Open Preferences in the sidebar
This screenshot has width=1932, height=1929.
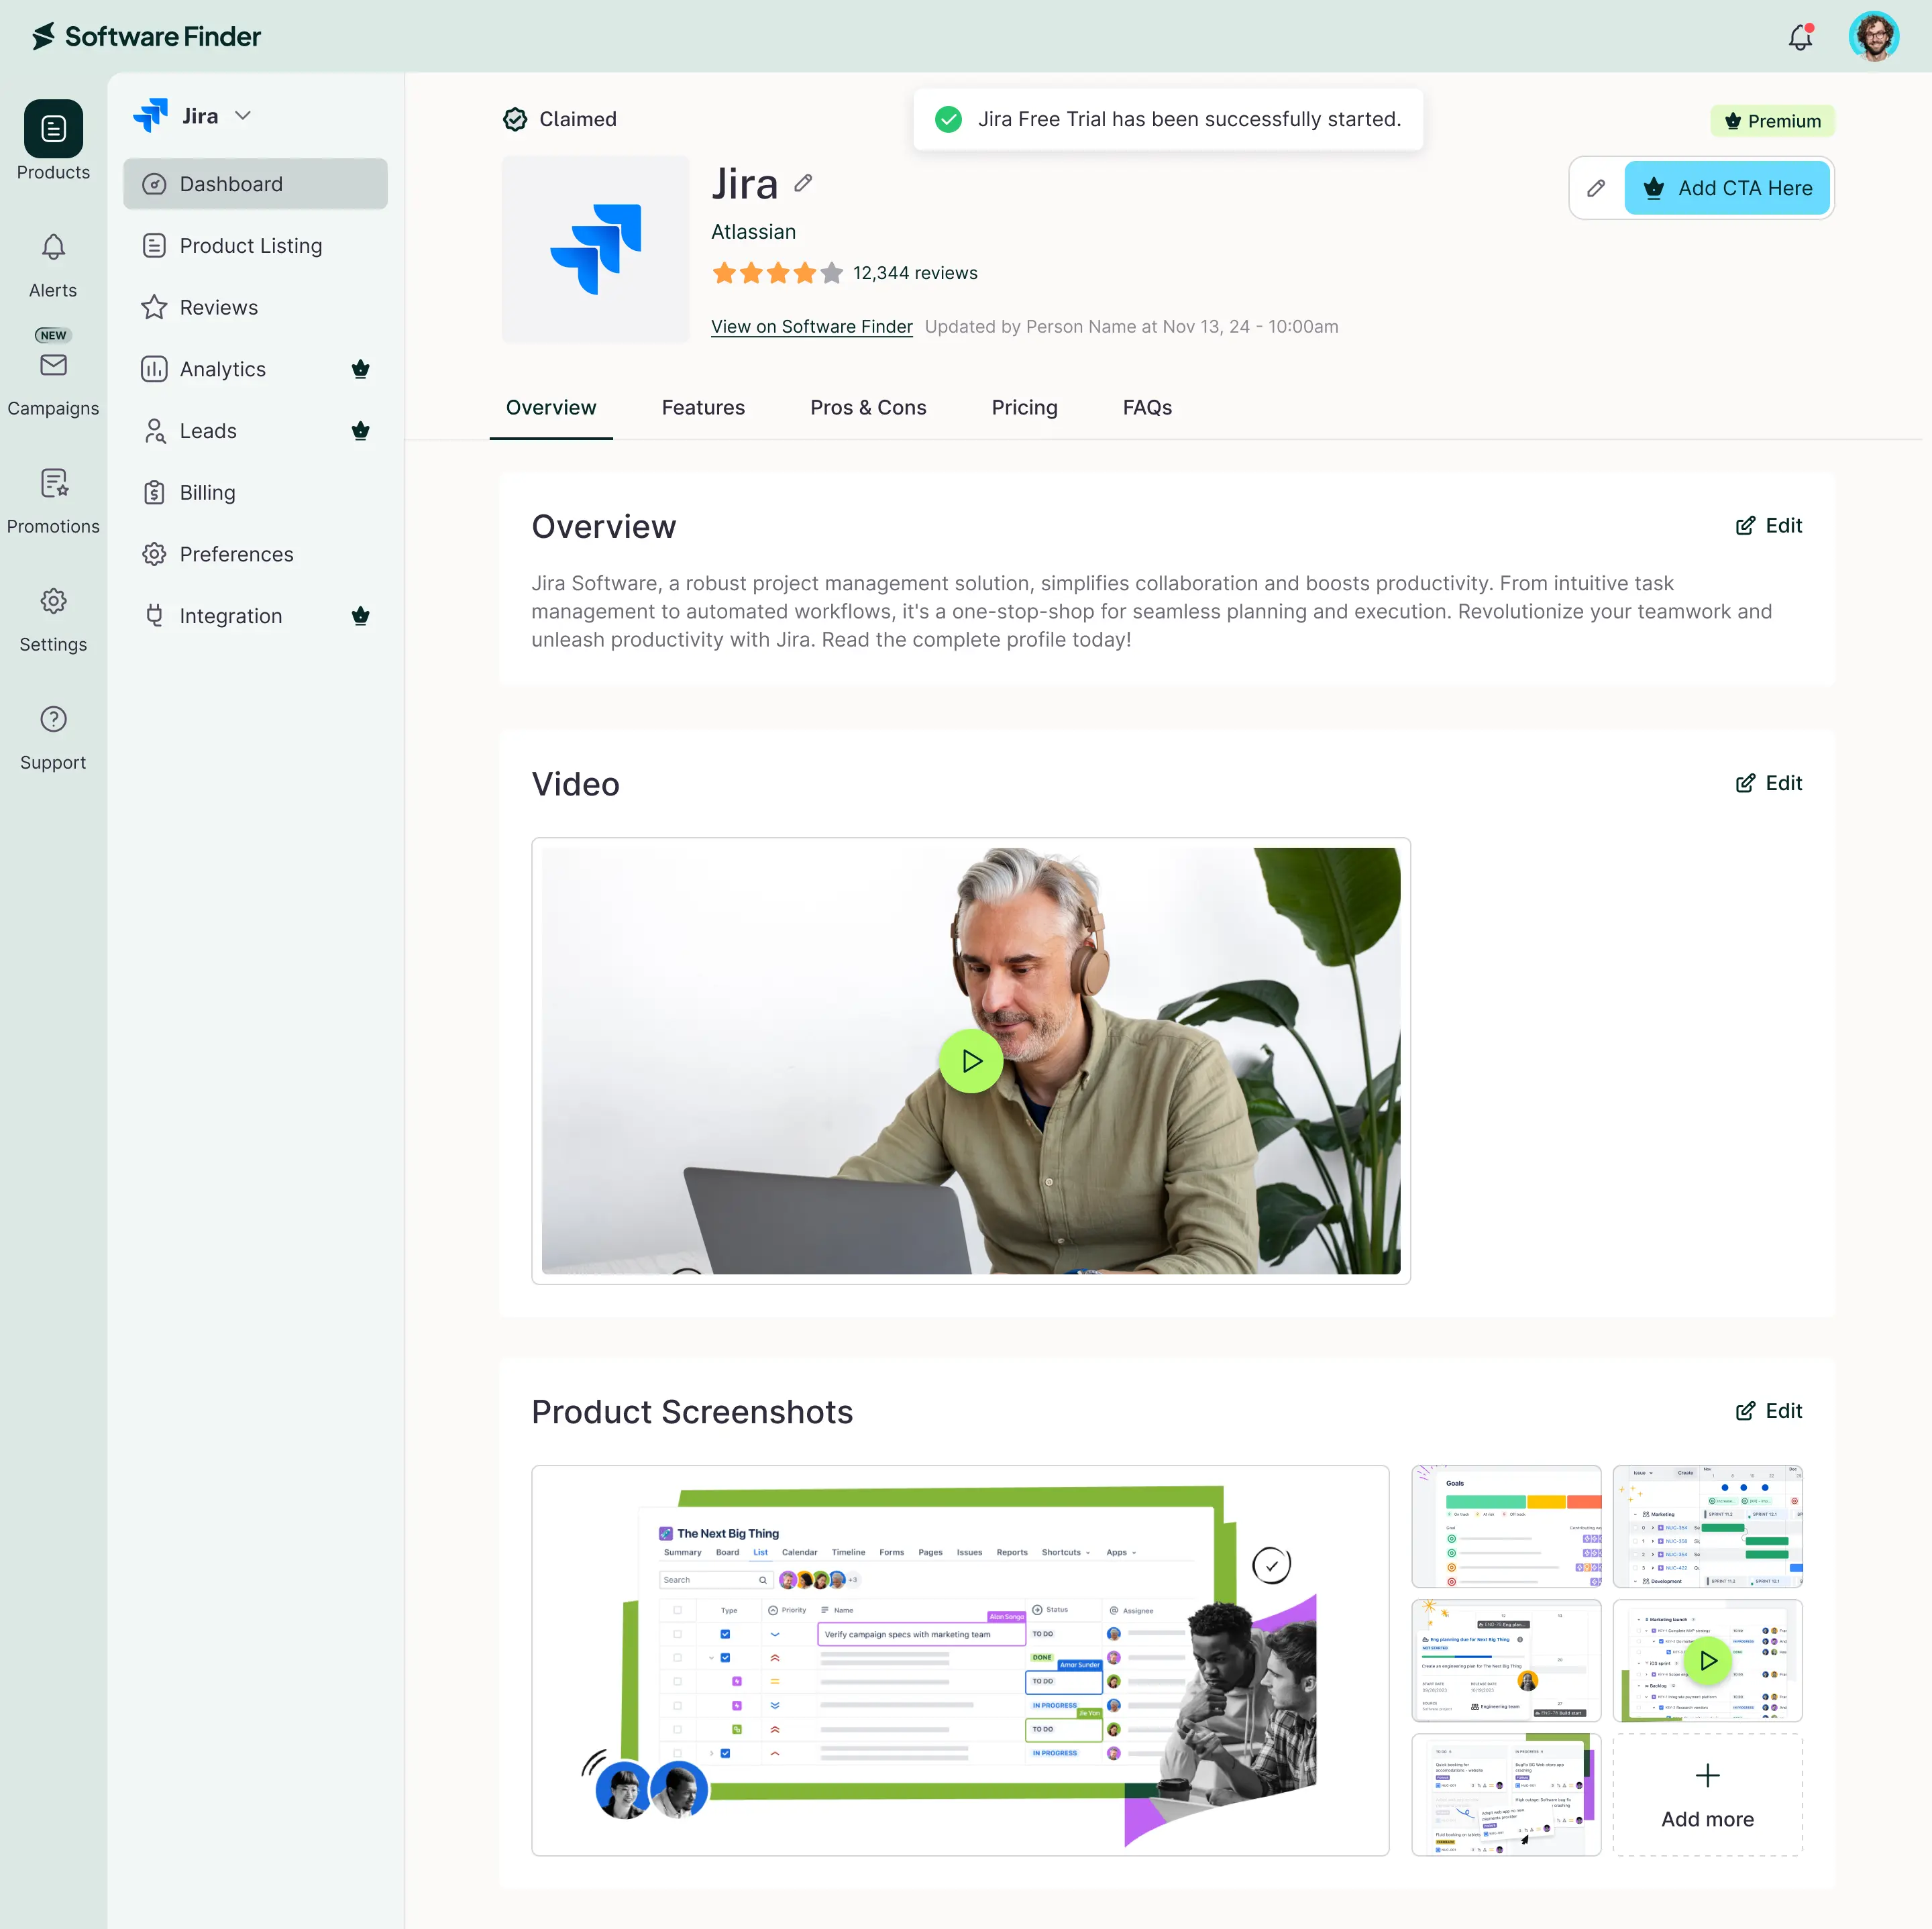255,554
